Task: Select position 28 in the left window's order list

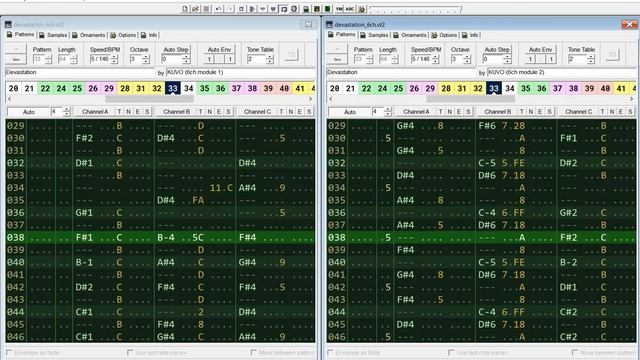Action: pos(125,88)
